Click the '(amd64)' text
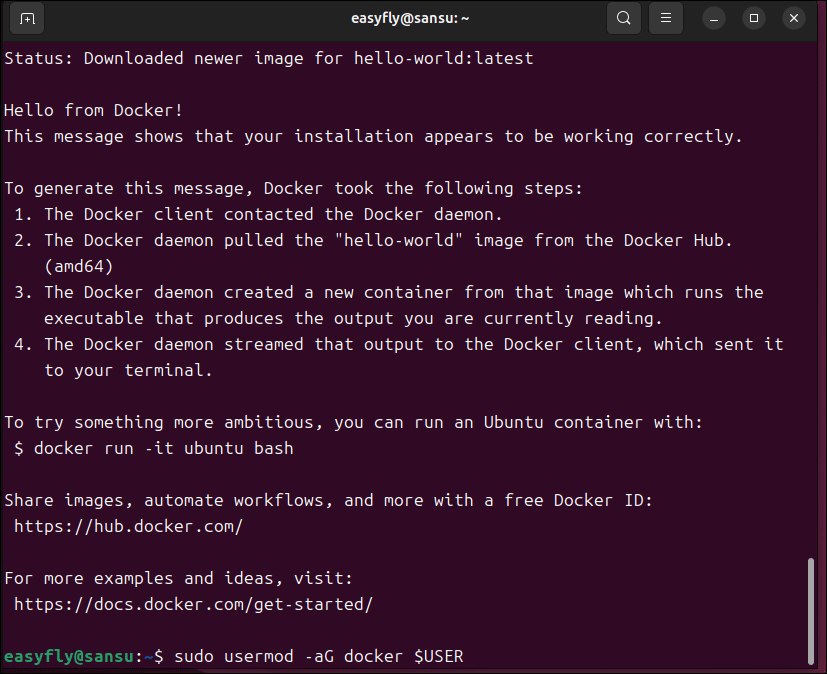This screenshot has height=674, width=827. pyautogui.click(x=79, y=266)
